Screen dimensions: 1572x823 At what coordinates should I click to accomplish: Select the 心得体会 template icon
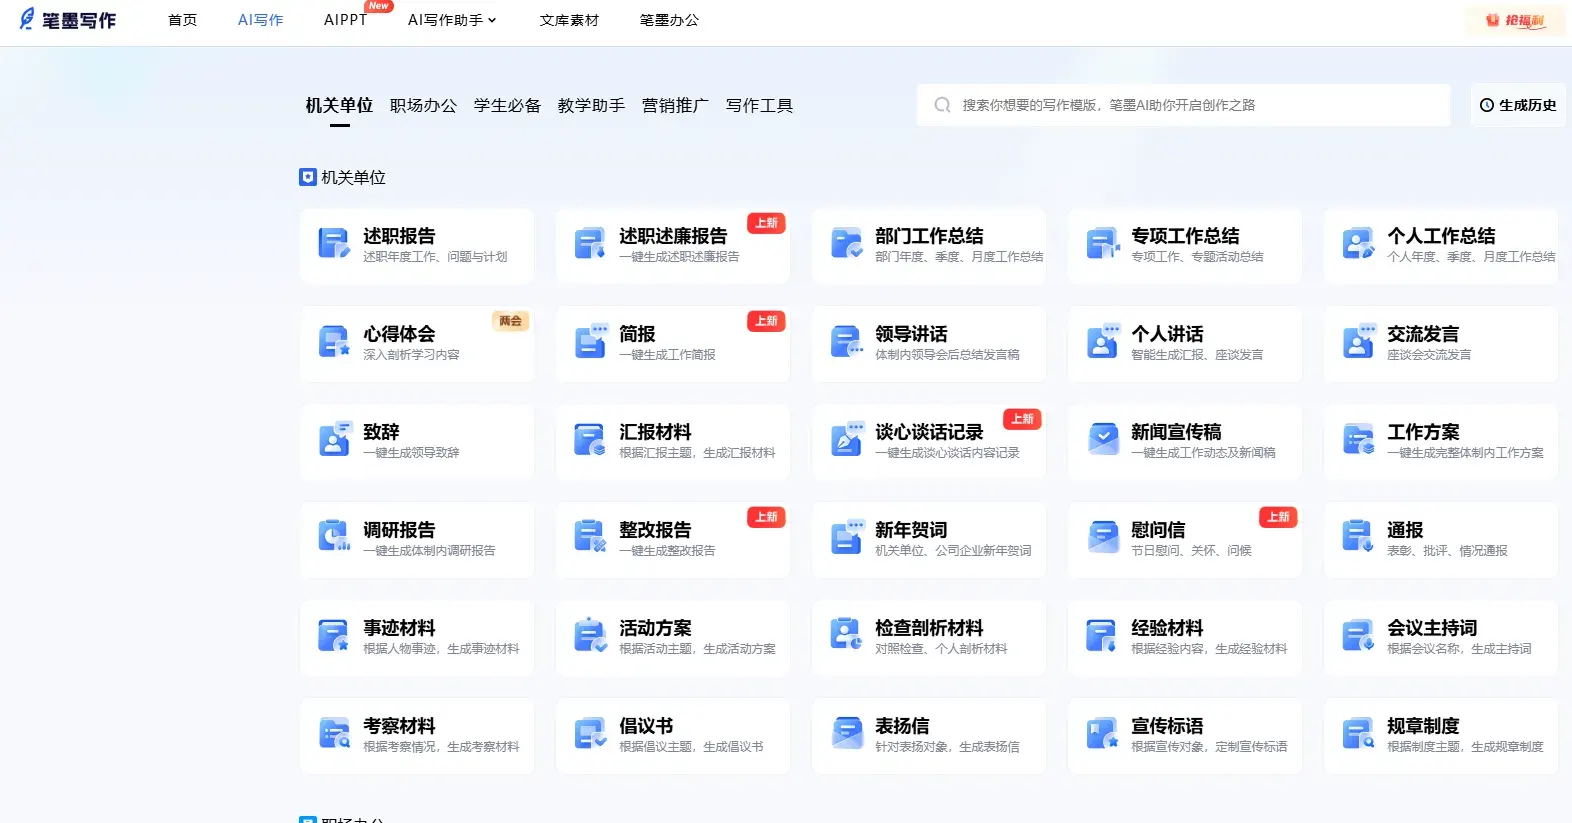pos(333,342)
